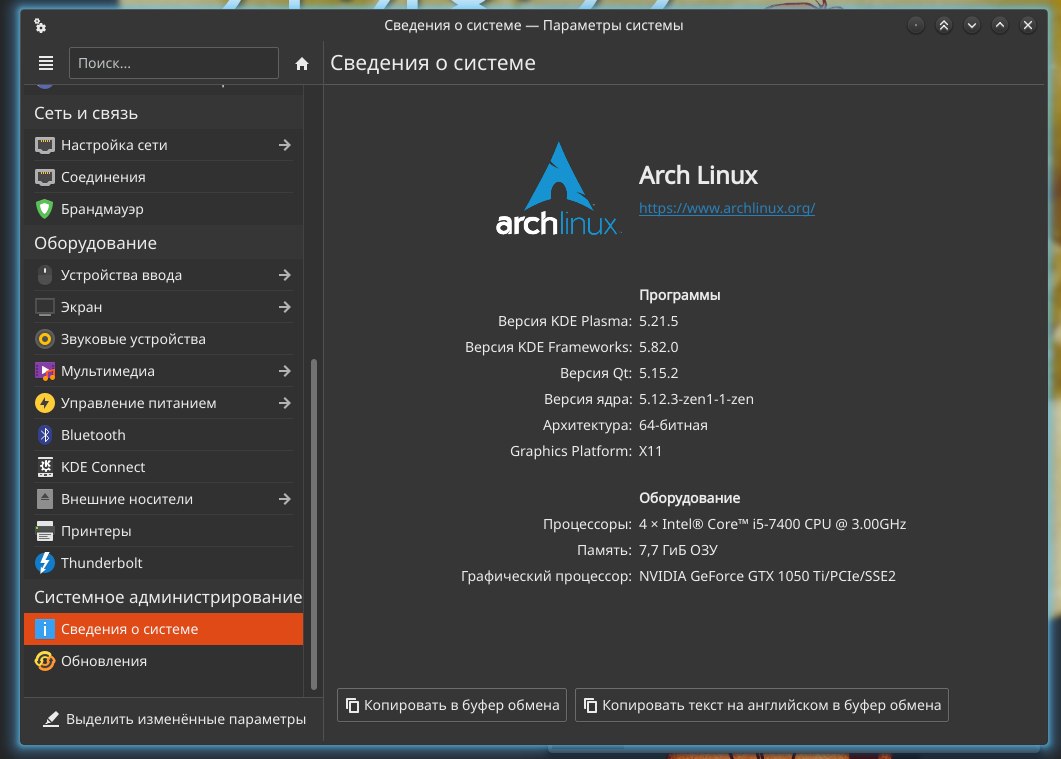Select Принтеры entry
Image resolution: width=1061 pixels, height=759 pixels.
coord(163,531)
